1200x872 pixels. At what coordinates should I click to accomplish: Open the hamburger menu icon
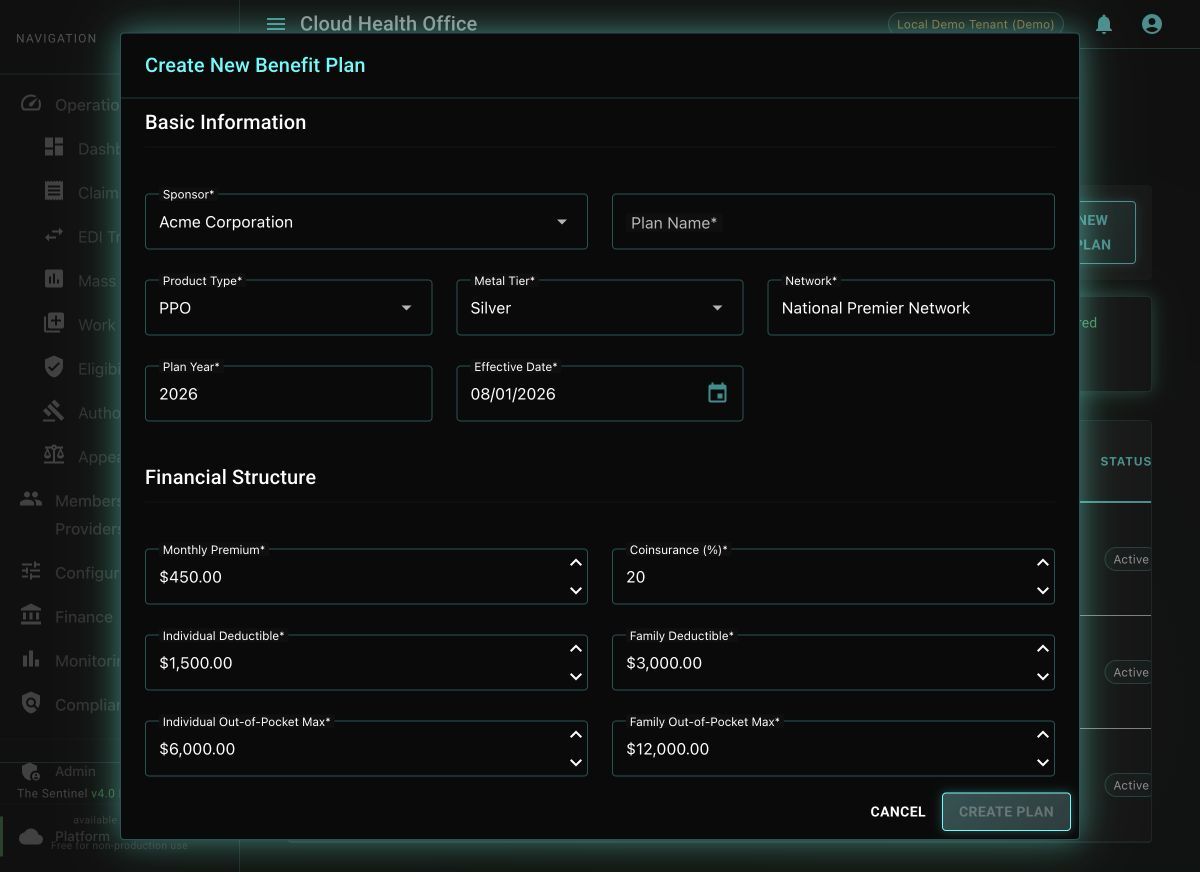coord(276,24)
